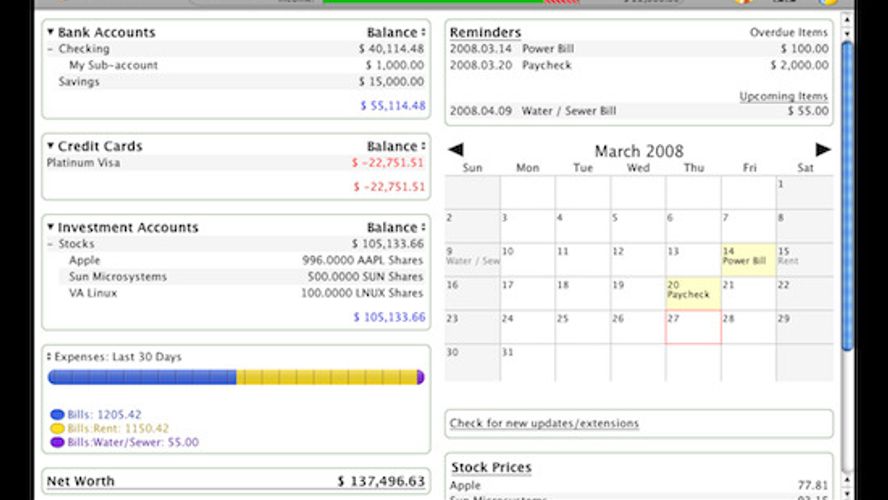
Task: Click the 'Bills: 1205.42' legend text
Action: coord(104,414)
